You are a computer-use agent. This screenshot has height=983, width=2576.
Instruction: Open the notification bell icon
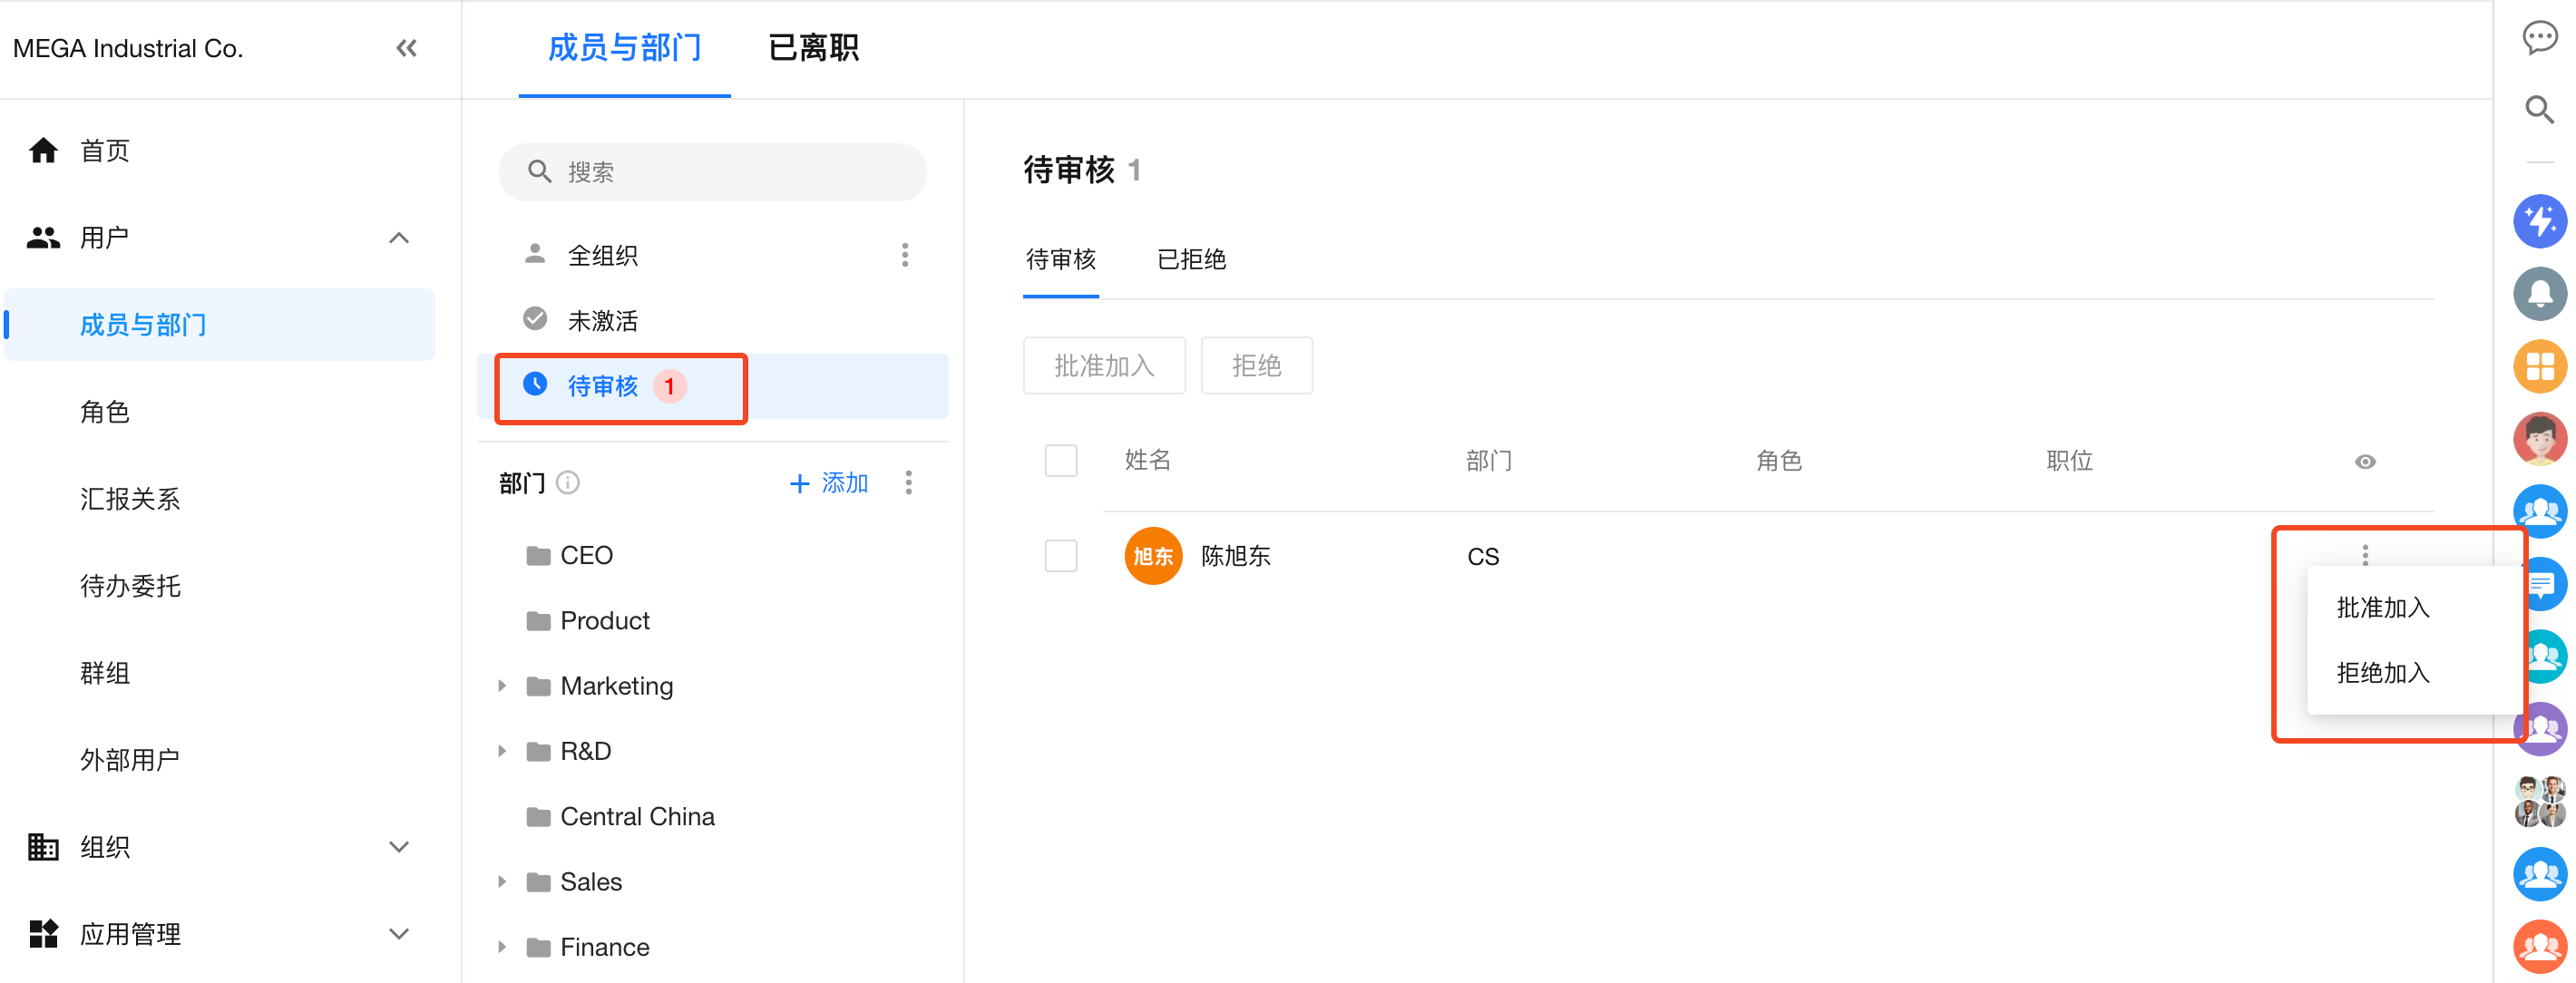click(2539, 294)
